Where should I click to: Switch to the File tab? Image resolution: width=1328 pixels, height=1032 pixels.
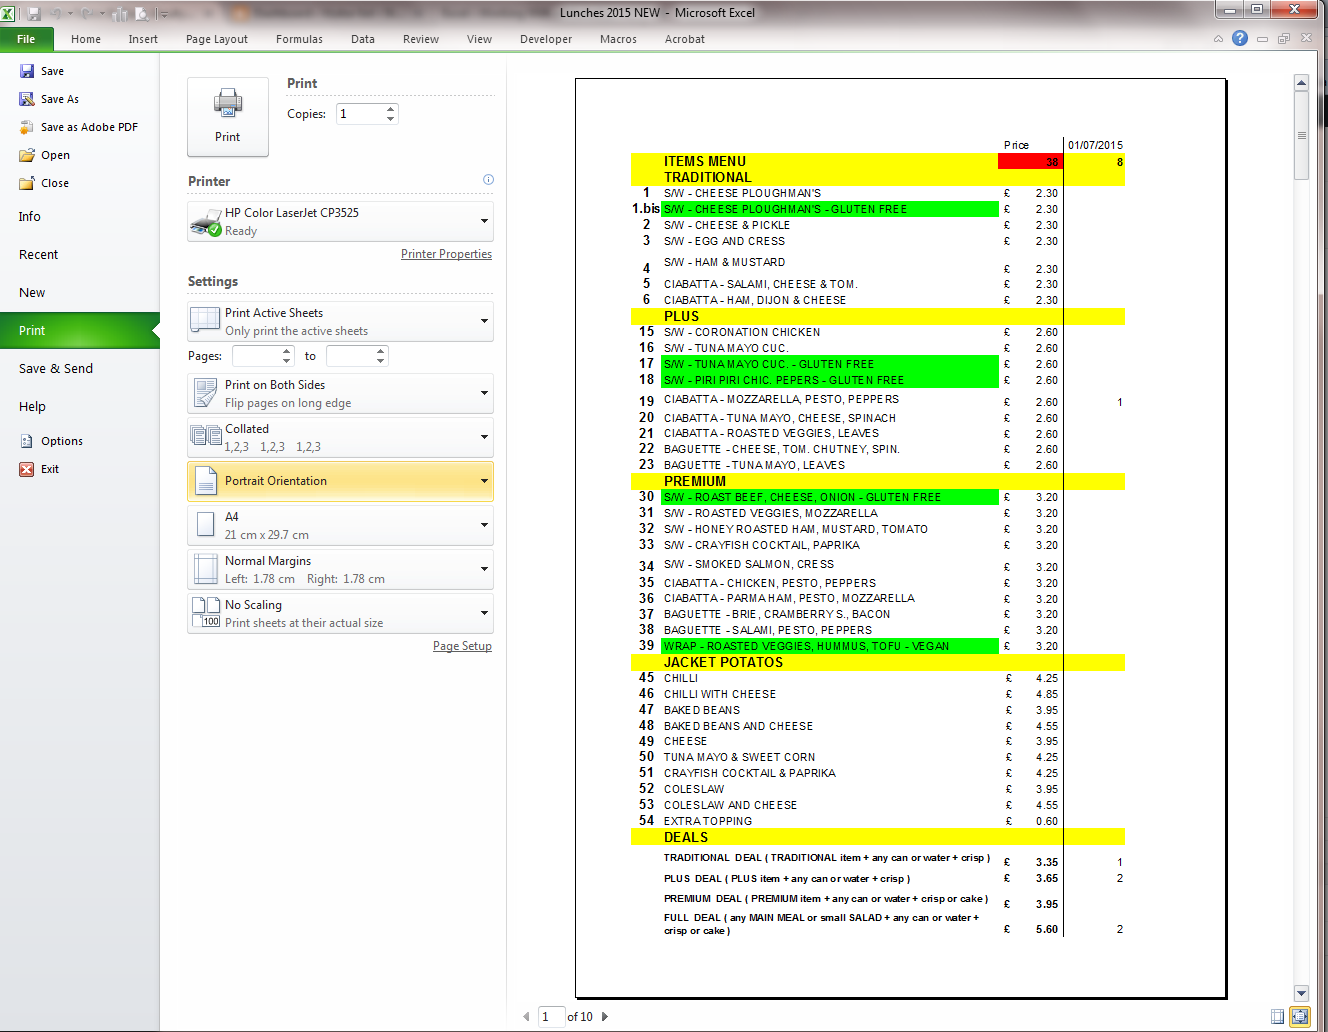26,39
